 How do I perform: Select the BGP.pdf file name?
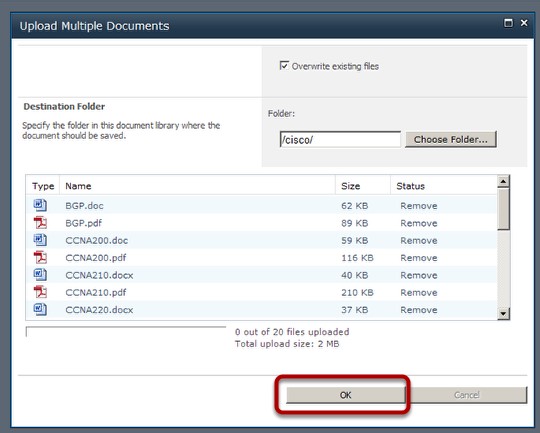tap(84, 223)
